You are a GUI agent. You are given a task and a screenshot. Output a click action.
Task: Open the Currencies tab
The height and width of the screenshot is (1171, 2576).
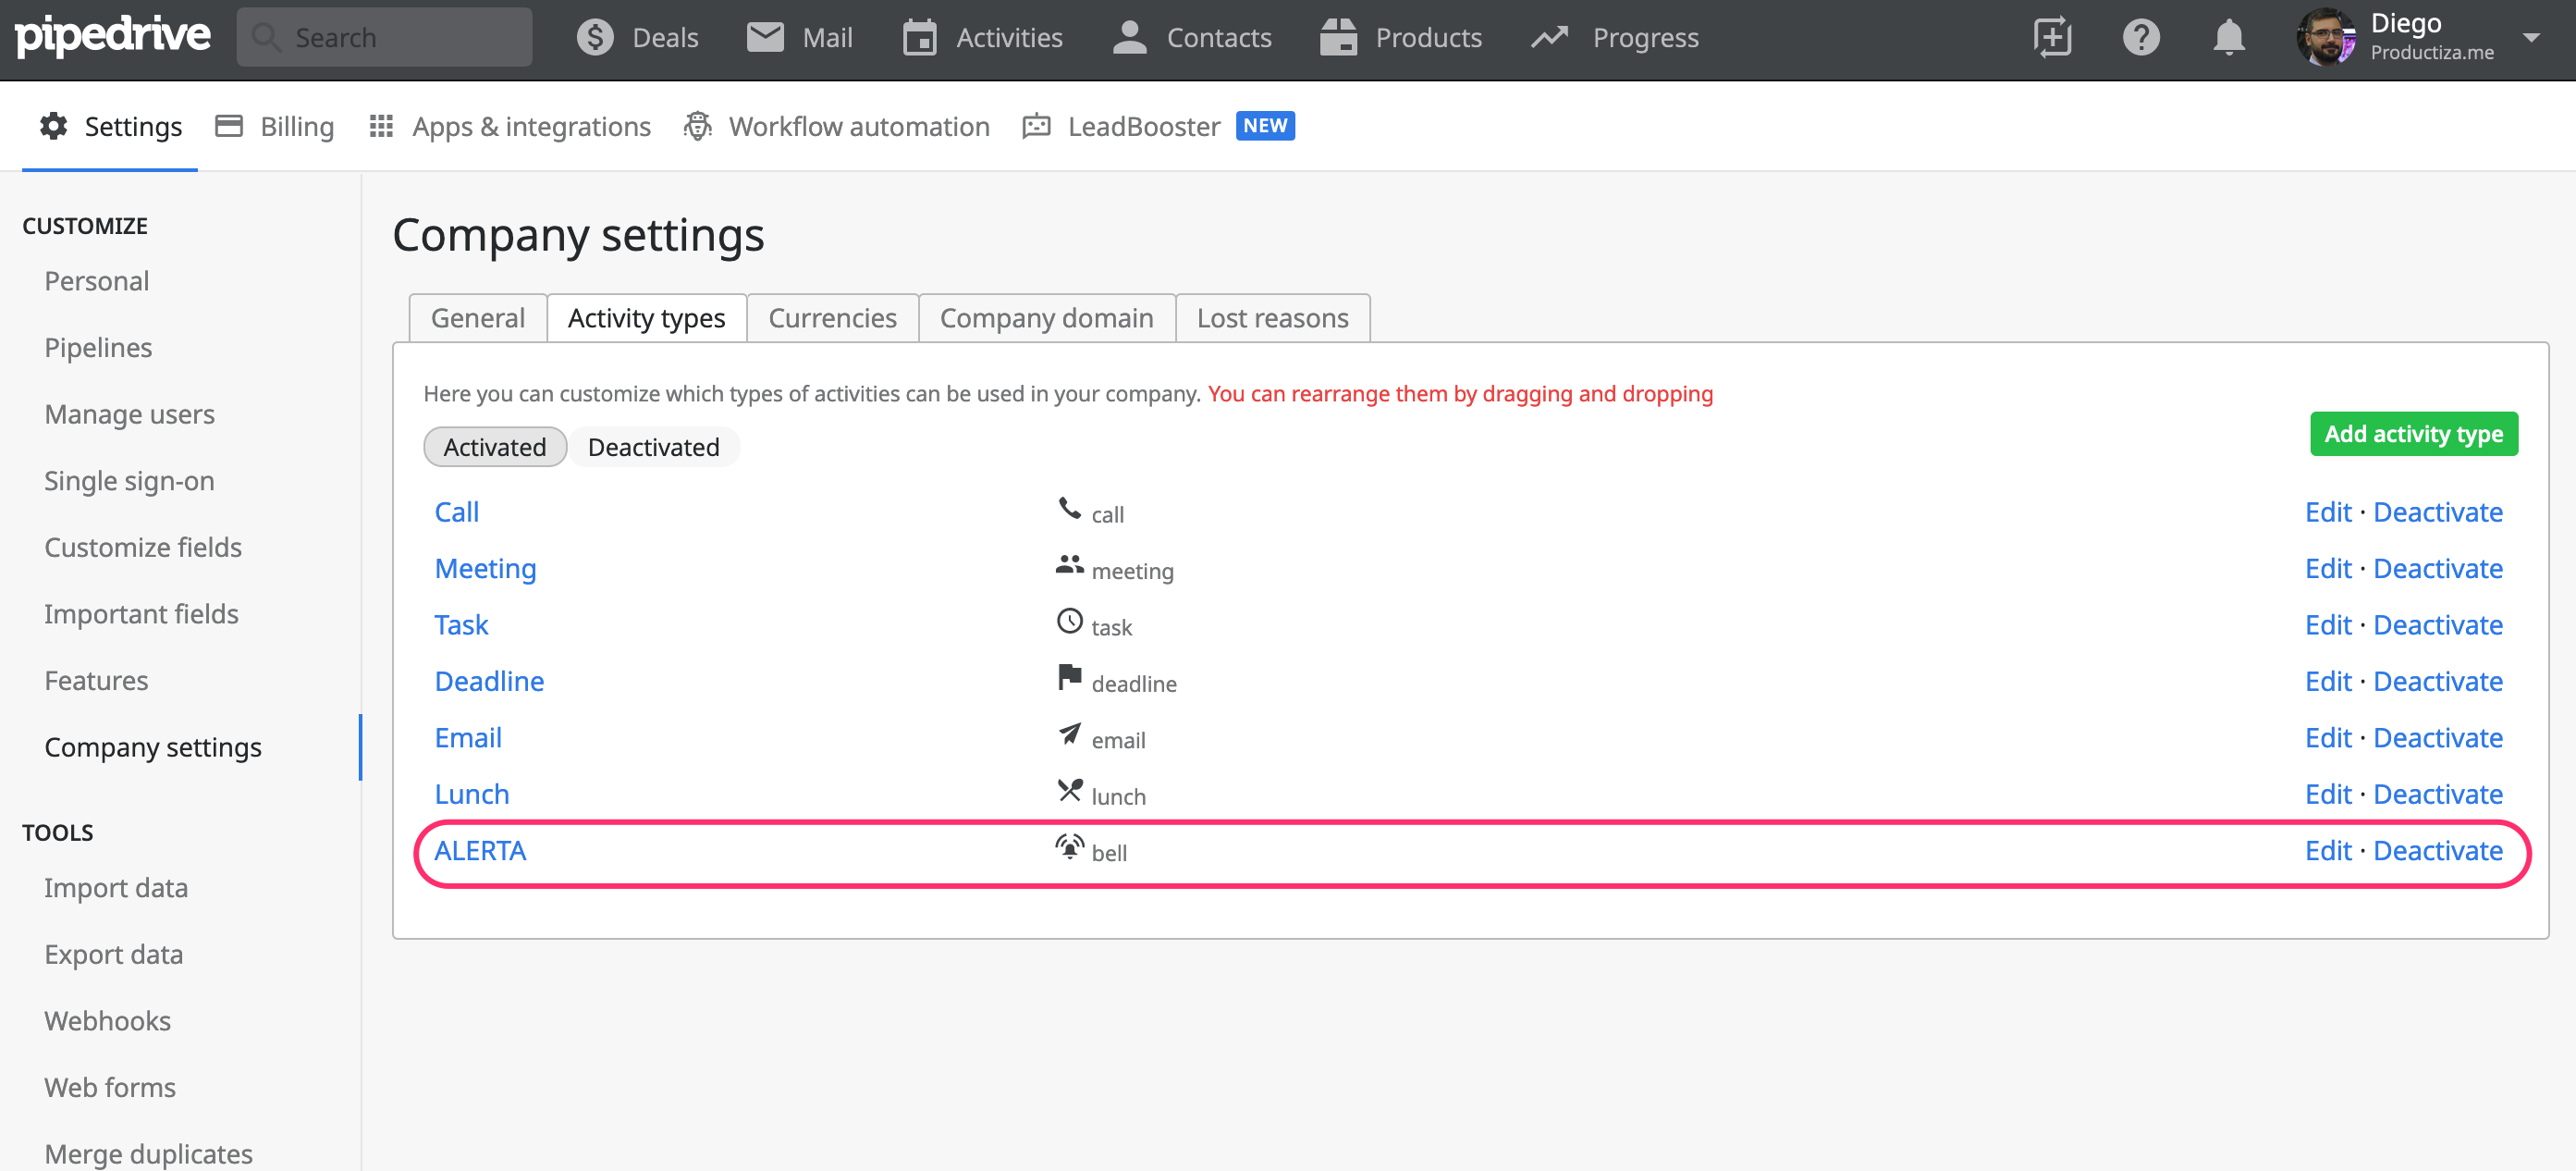(832, 318)
